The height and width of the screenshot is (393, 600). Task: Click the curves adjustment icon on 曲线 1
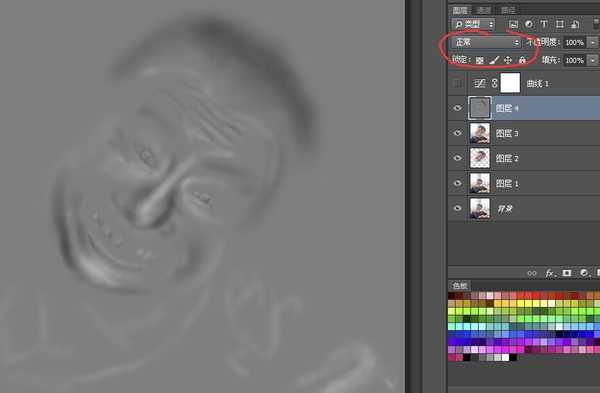(x=479, y=83)
